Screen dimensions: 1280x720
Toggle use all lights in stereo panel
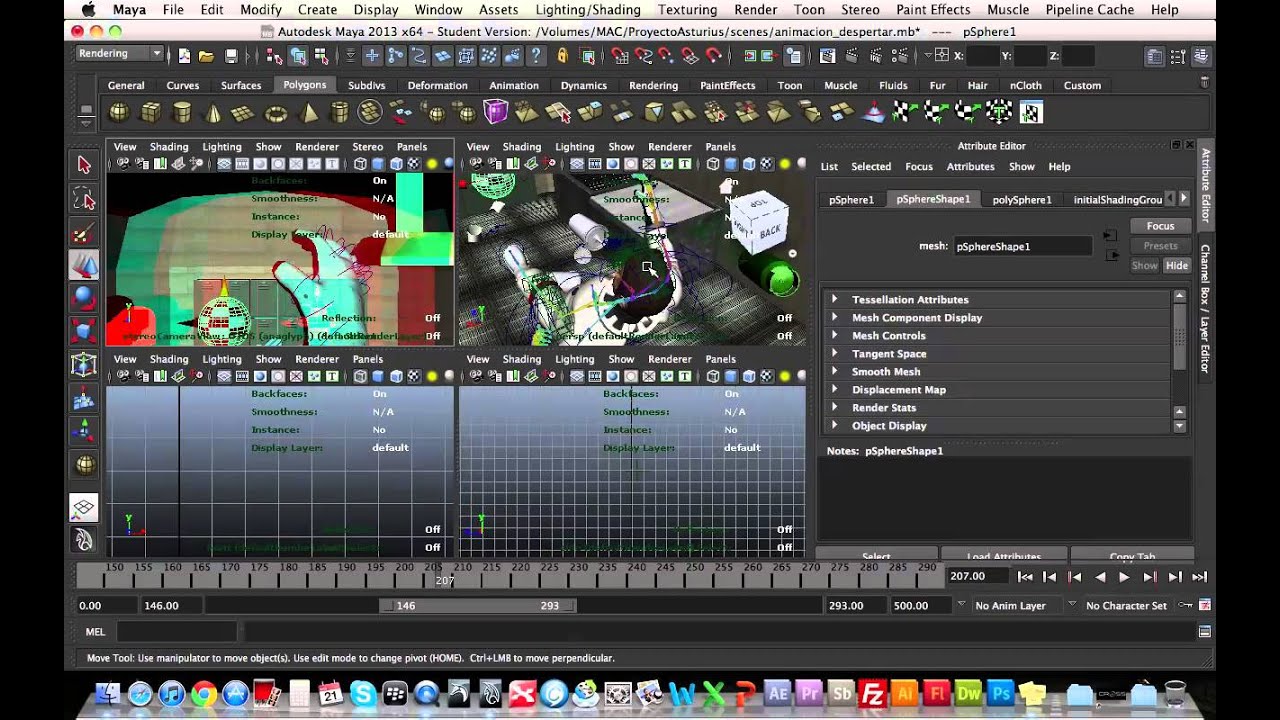[432, 164]
